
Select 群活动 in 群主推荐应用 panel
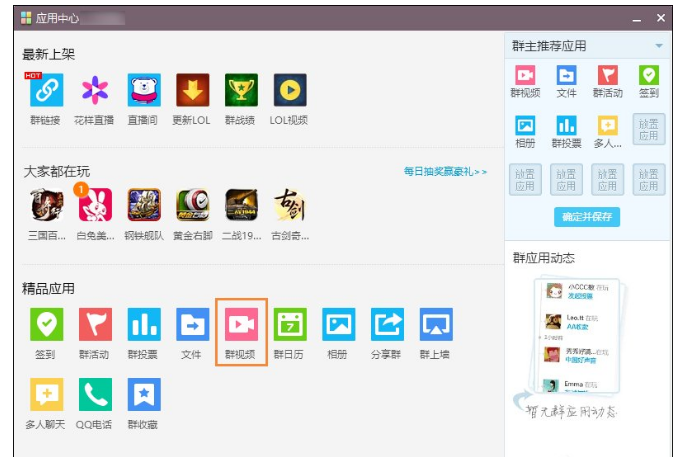[x=608, y=75]
